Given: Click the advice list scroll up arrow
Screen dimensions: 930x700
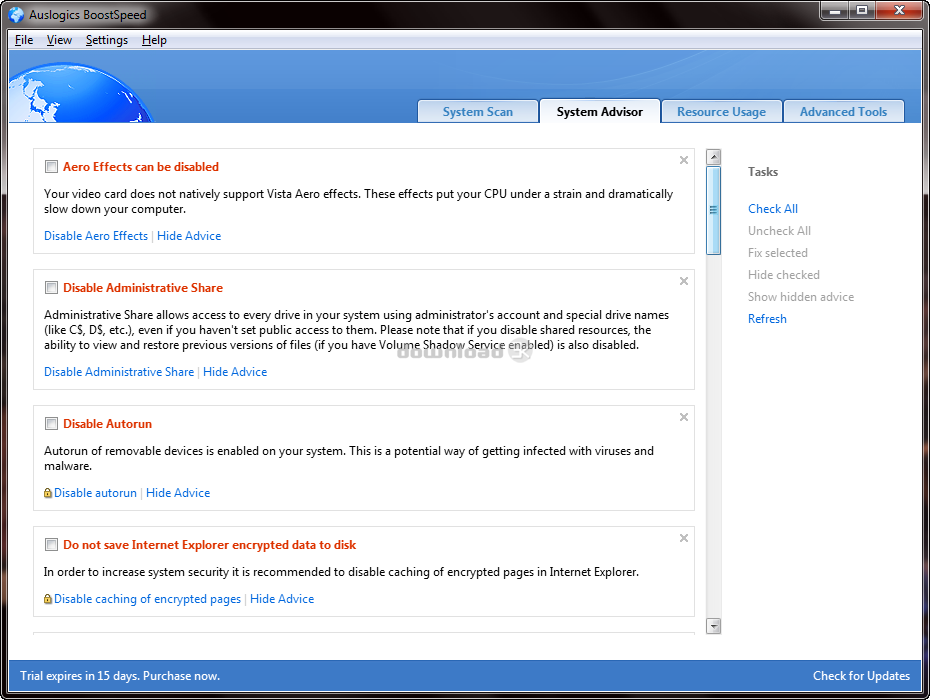Looking at the screenshot, I should point(714,157).
